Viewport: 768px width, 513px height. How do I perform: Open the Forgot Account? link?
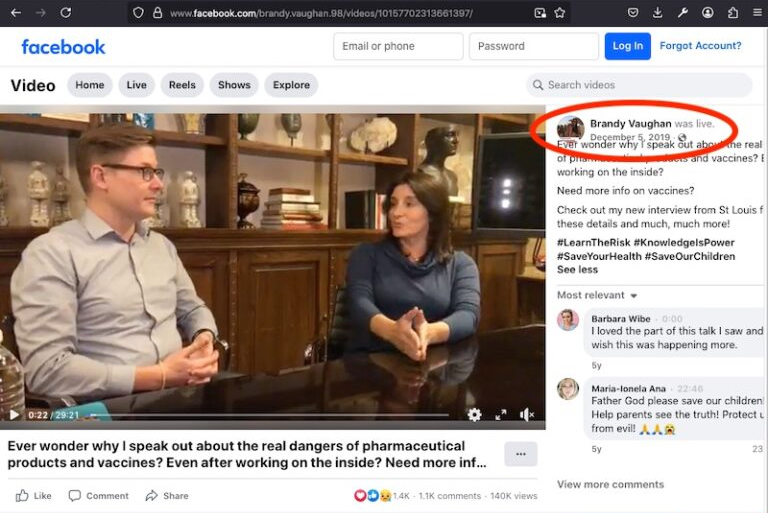[x=700, y=46]
